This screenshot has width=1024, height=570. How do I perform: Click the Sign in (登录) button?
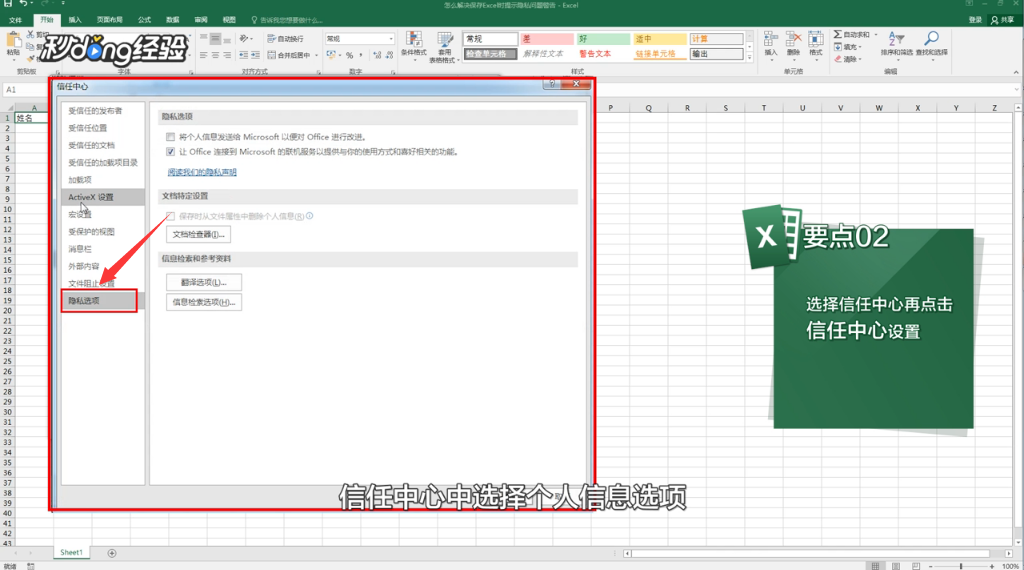coord(975,20)
